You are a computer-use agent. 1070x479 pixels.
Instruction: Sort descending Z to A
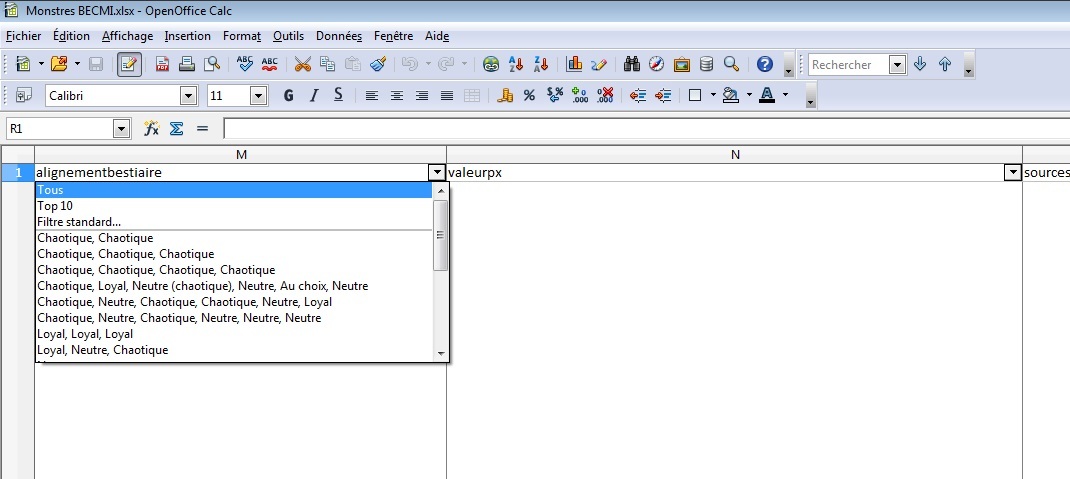click(541, 64)
